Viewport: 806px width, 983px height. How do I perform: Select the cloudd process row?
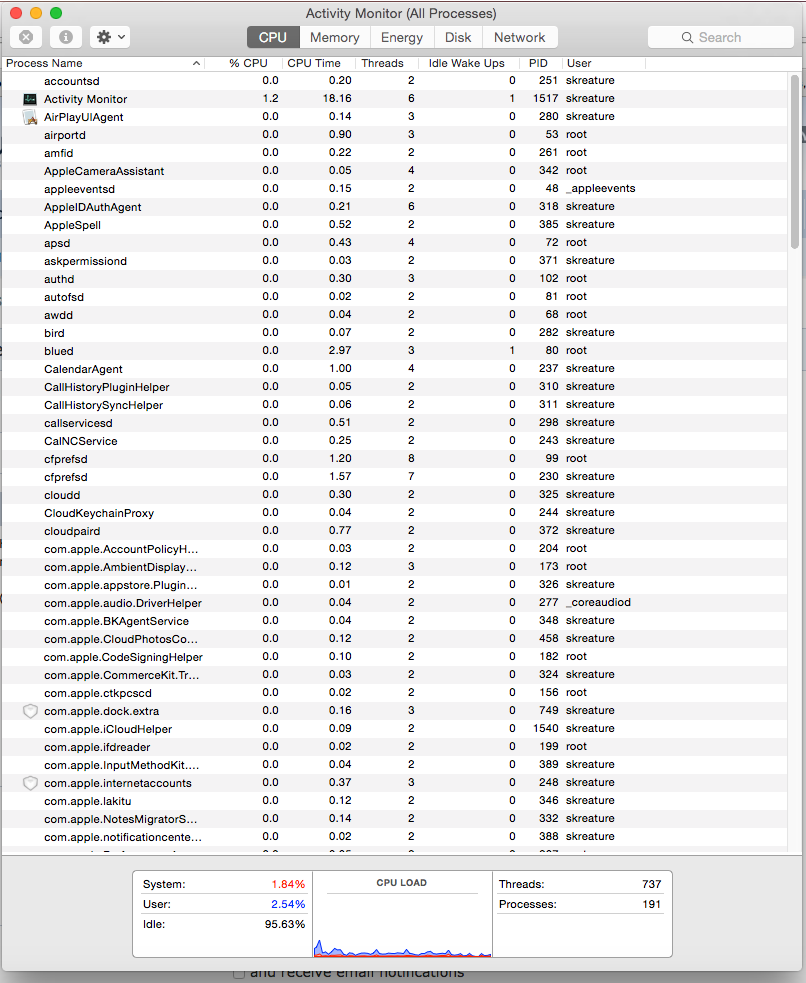tap(395, 495)
